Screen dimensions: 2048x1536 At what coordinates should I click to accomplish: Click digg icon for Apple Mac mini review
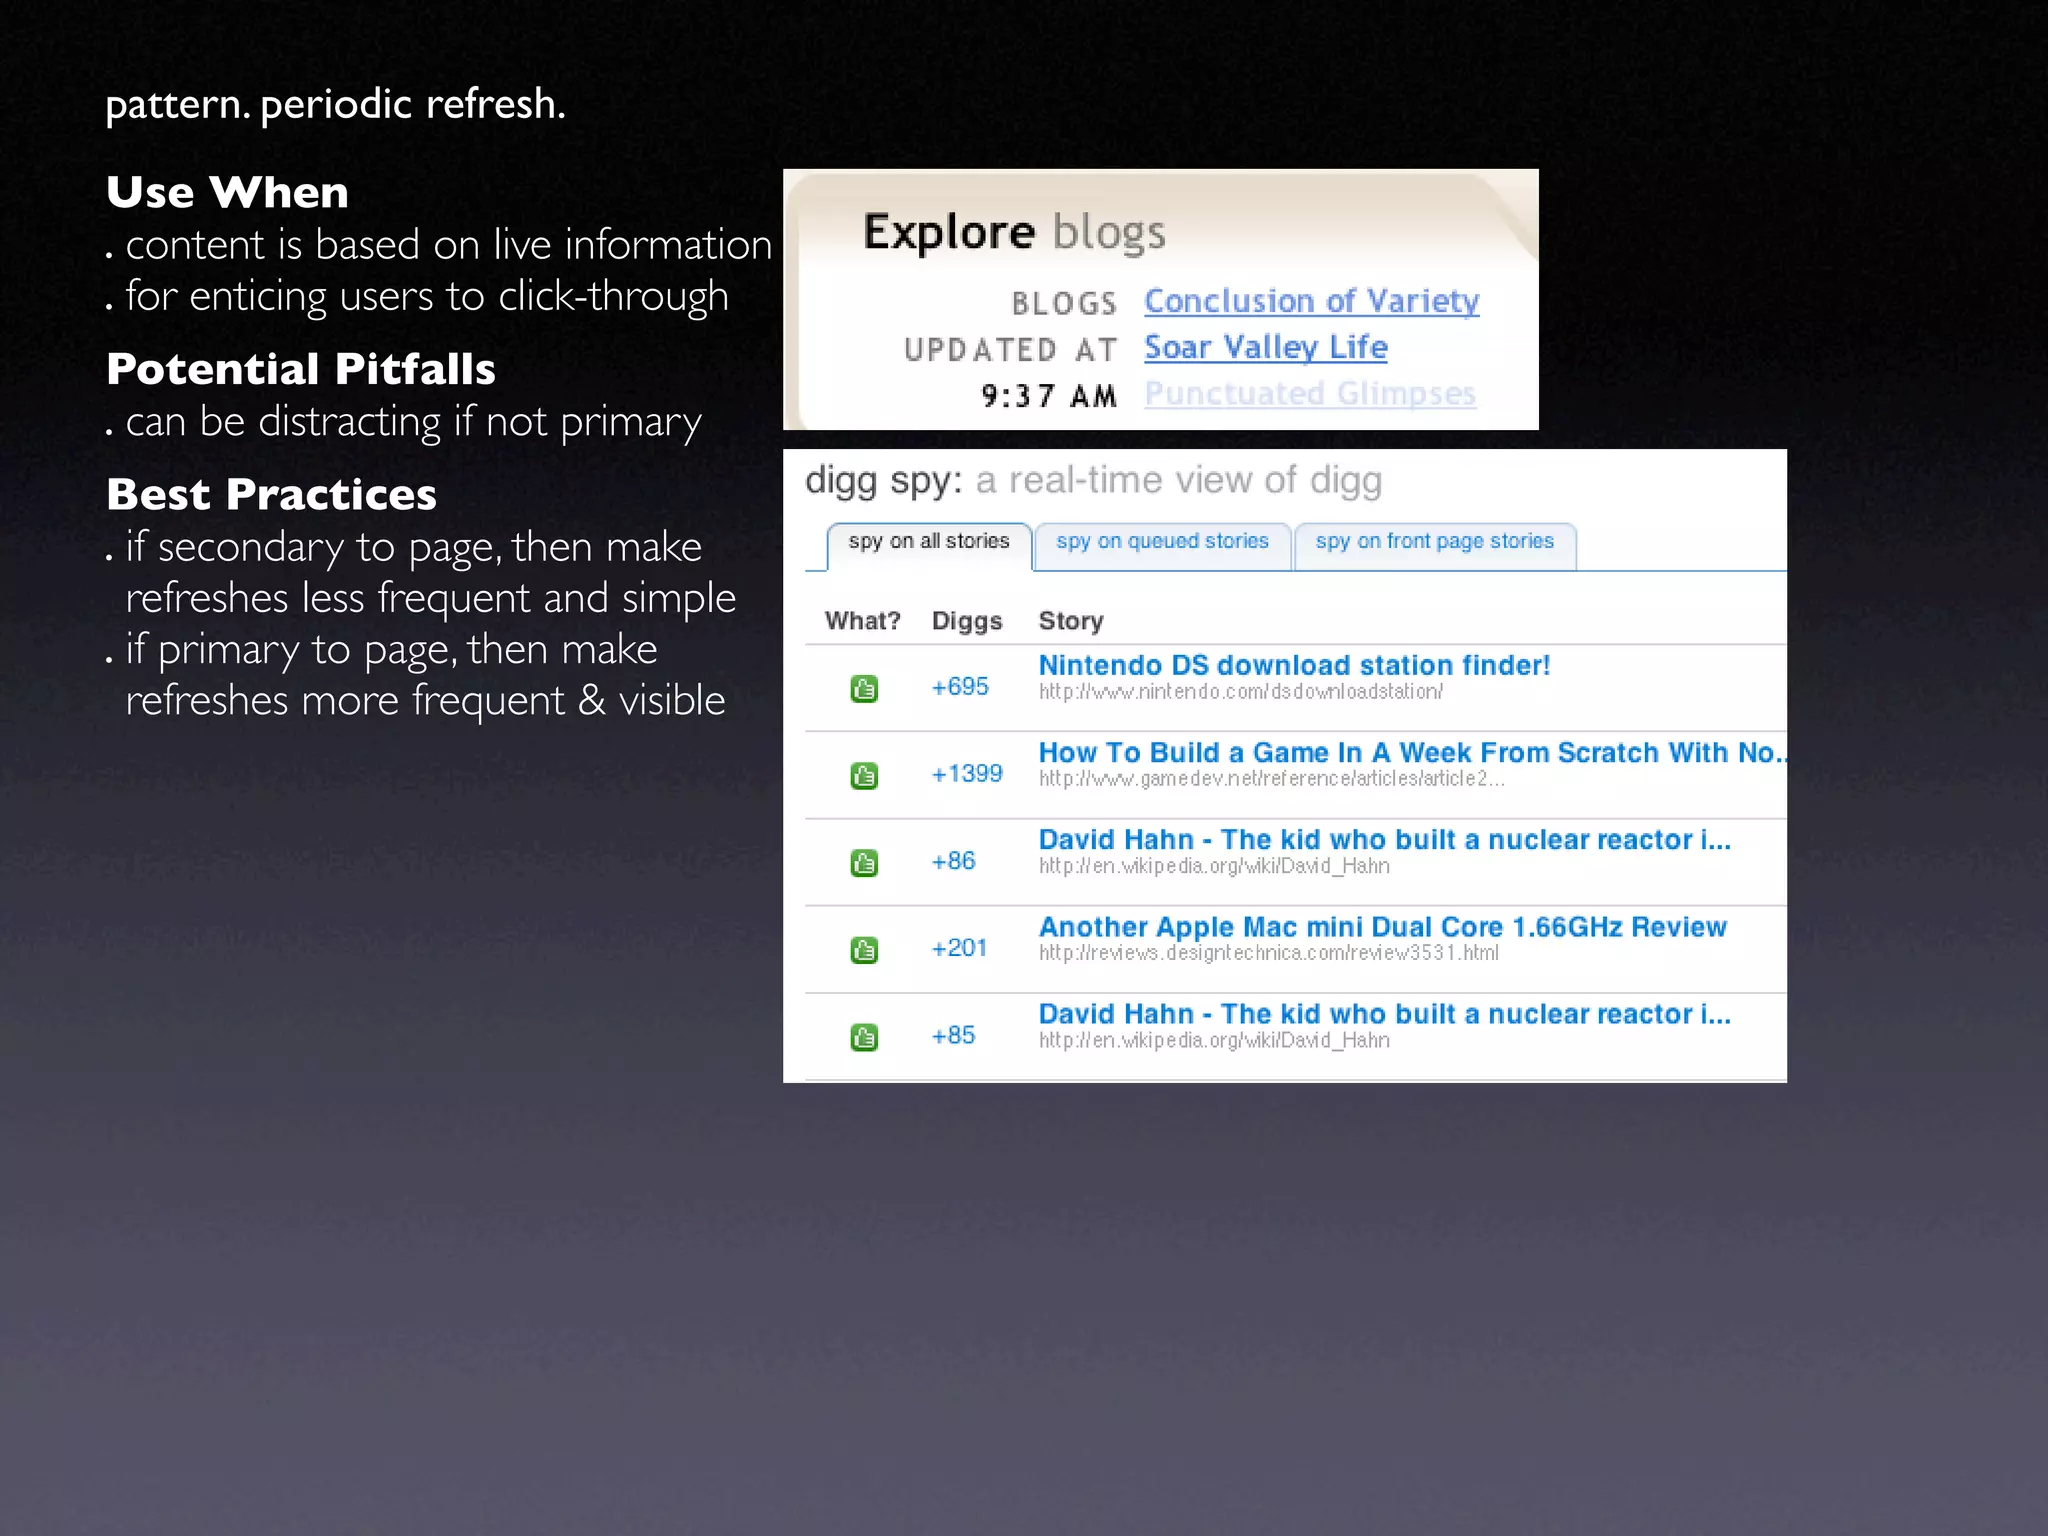point(864,950)
